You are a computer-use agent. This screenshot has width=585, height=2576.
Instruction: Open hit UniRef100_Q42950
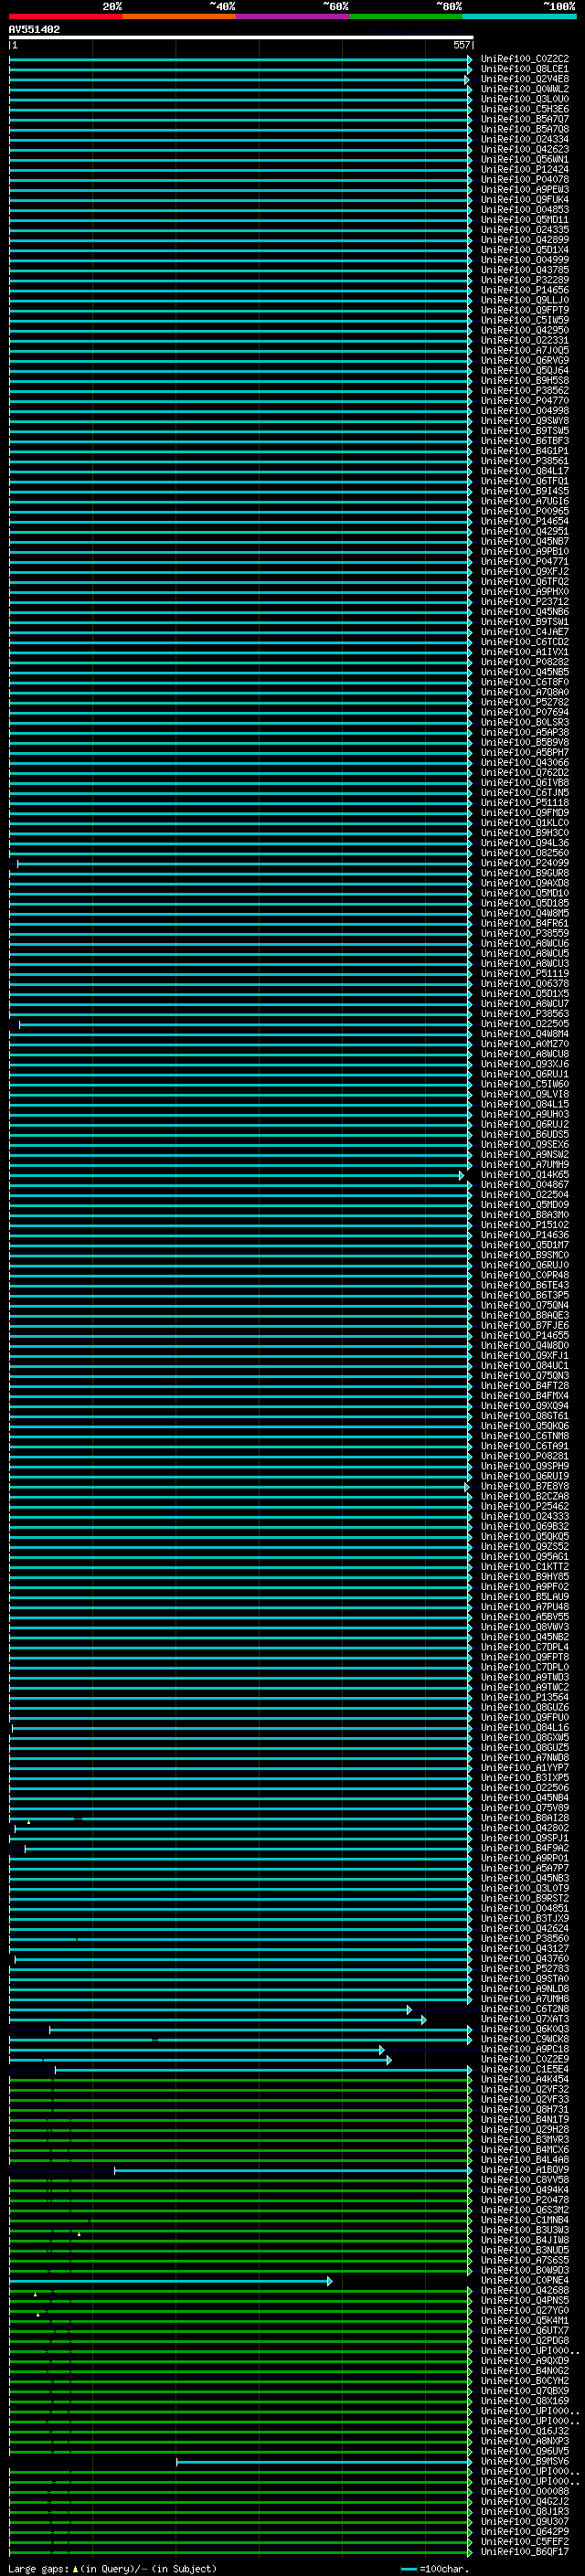pyautogui.click(x=524, y=330)
